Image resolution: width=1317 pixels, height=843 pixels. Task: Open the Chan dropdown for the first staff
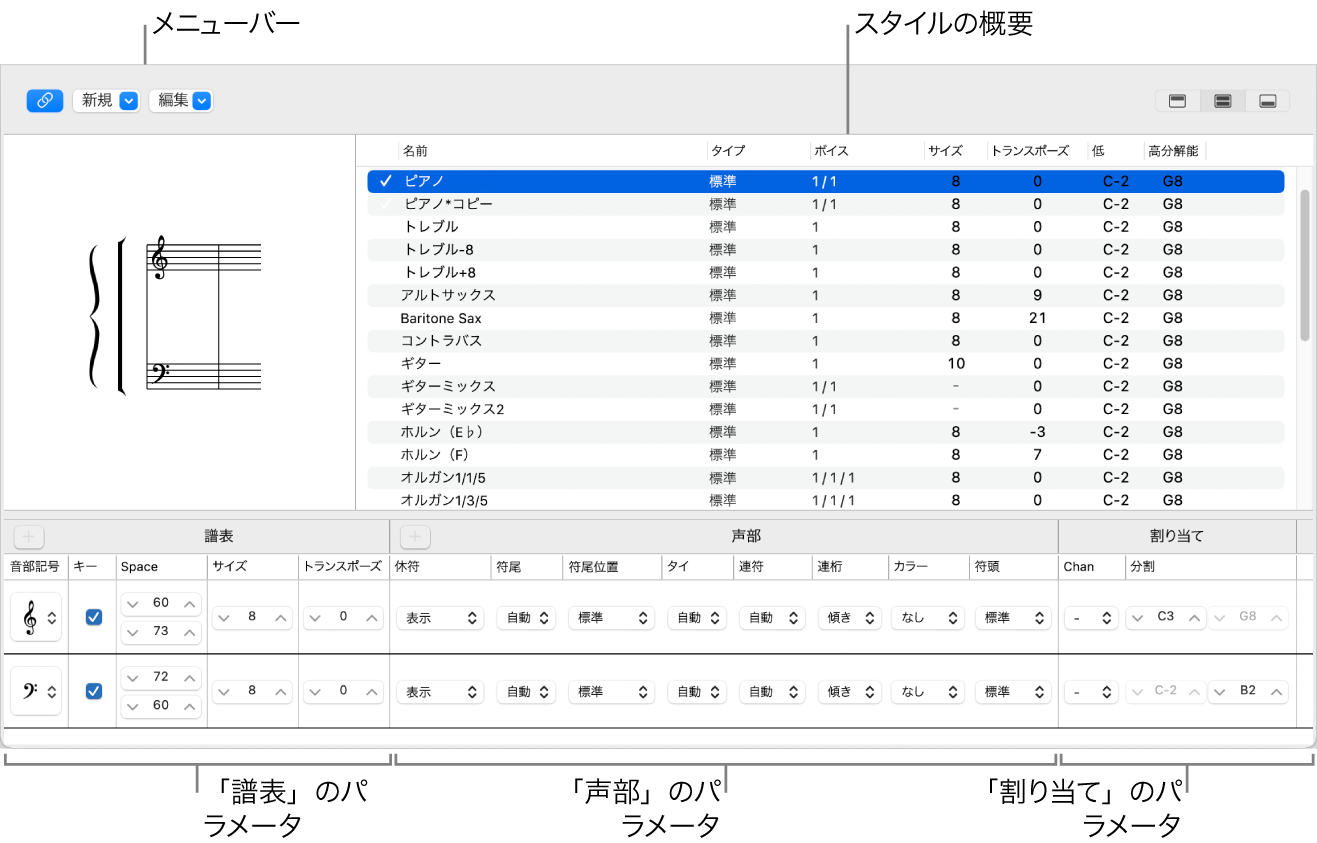coord(1091,617)
